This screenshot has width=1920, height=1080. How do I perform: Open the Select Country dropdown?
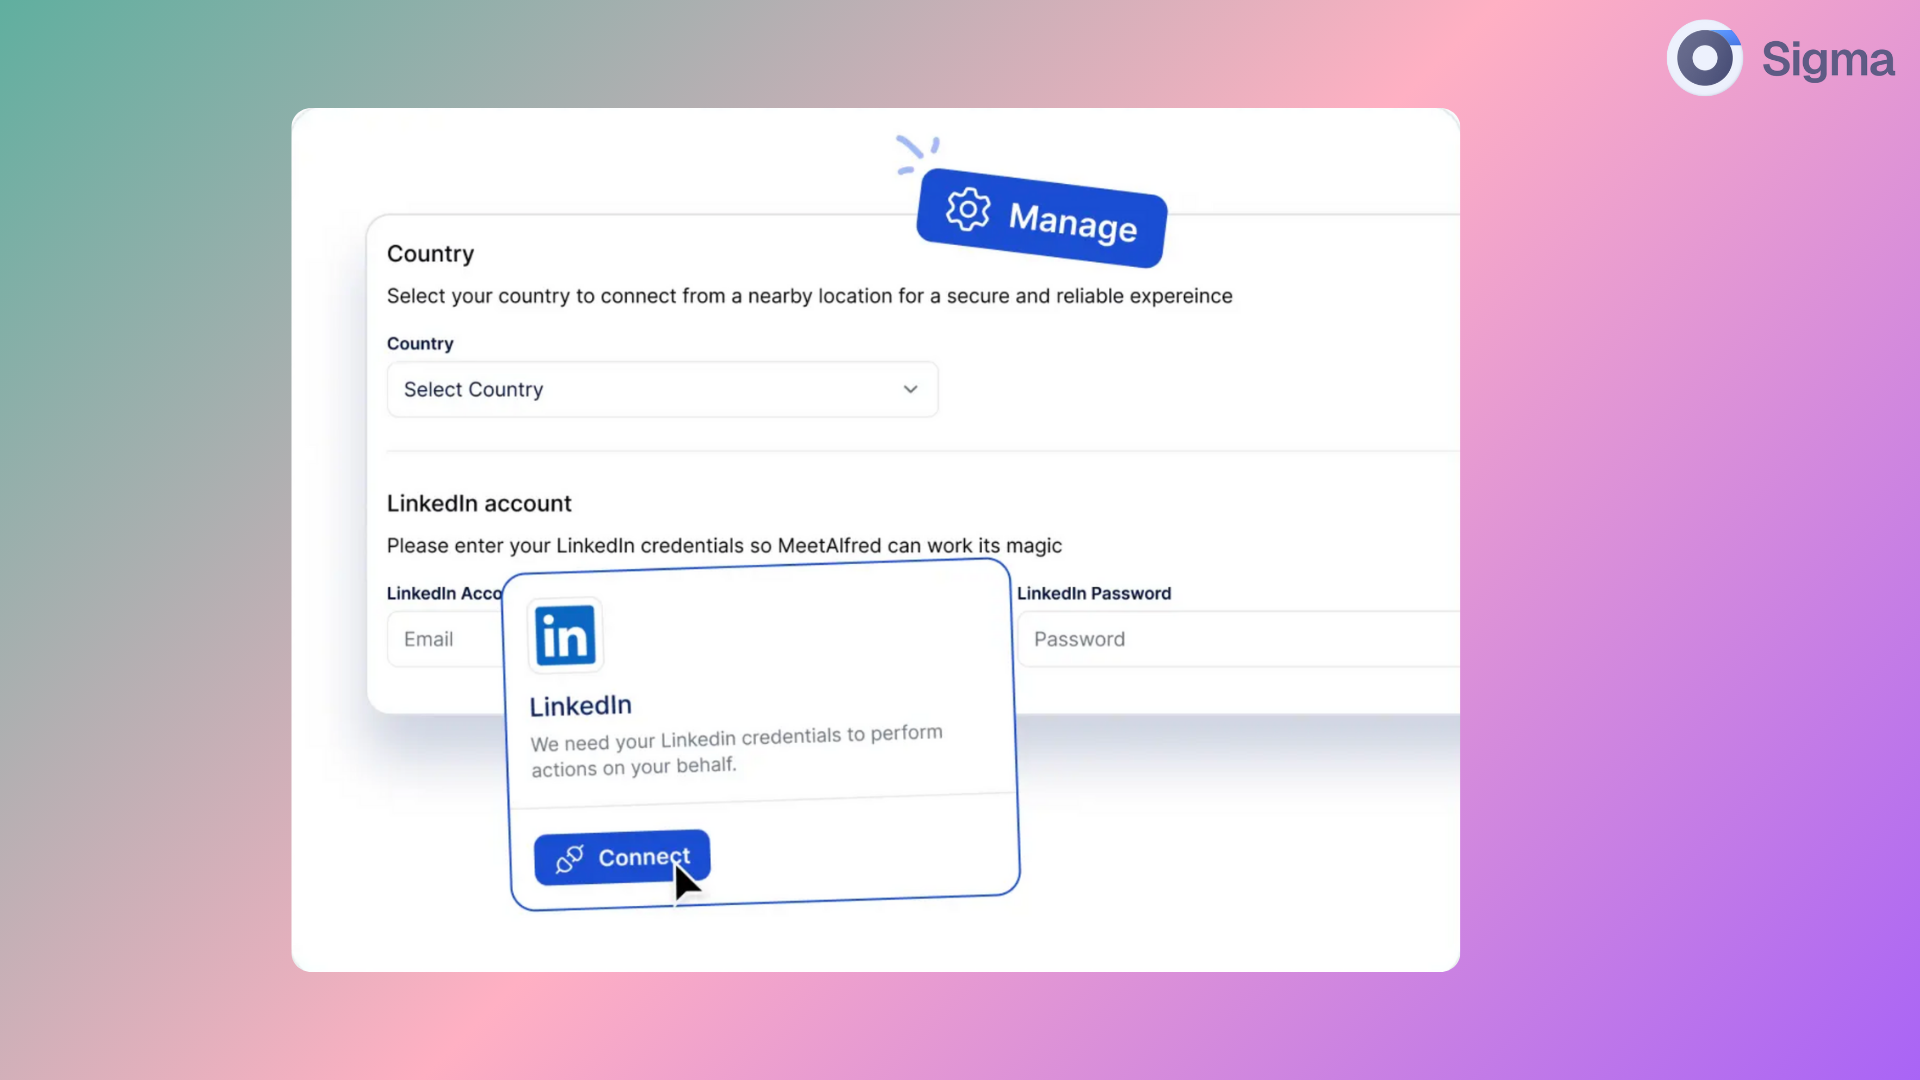[662, 389]
